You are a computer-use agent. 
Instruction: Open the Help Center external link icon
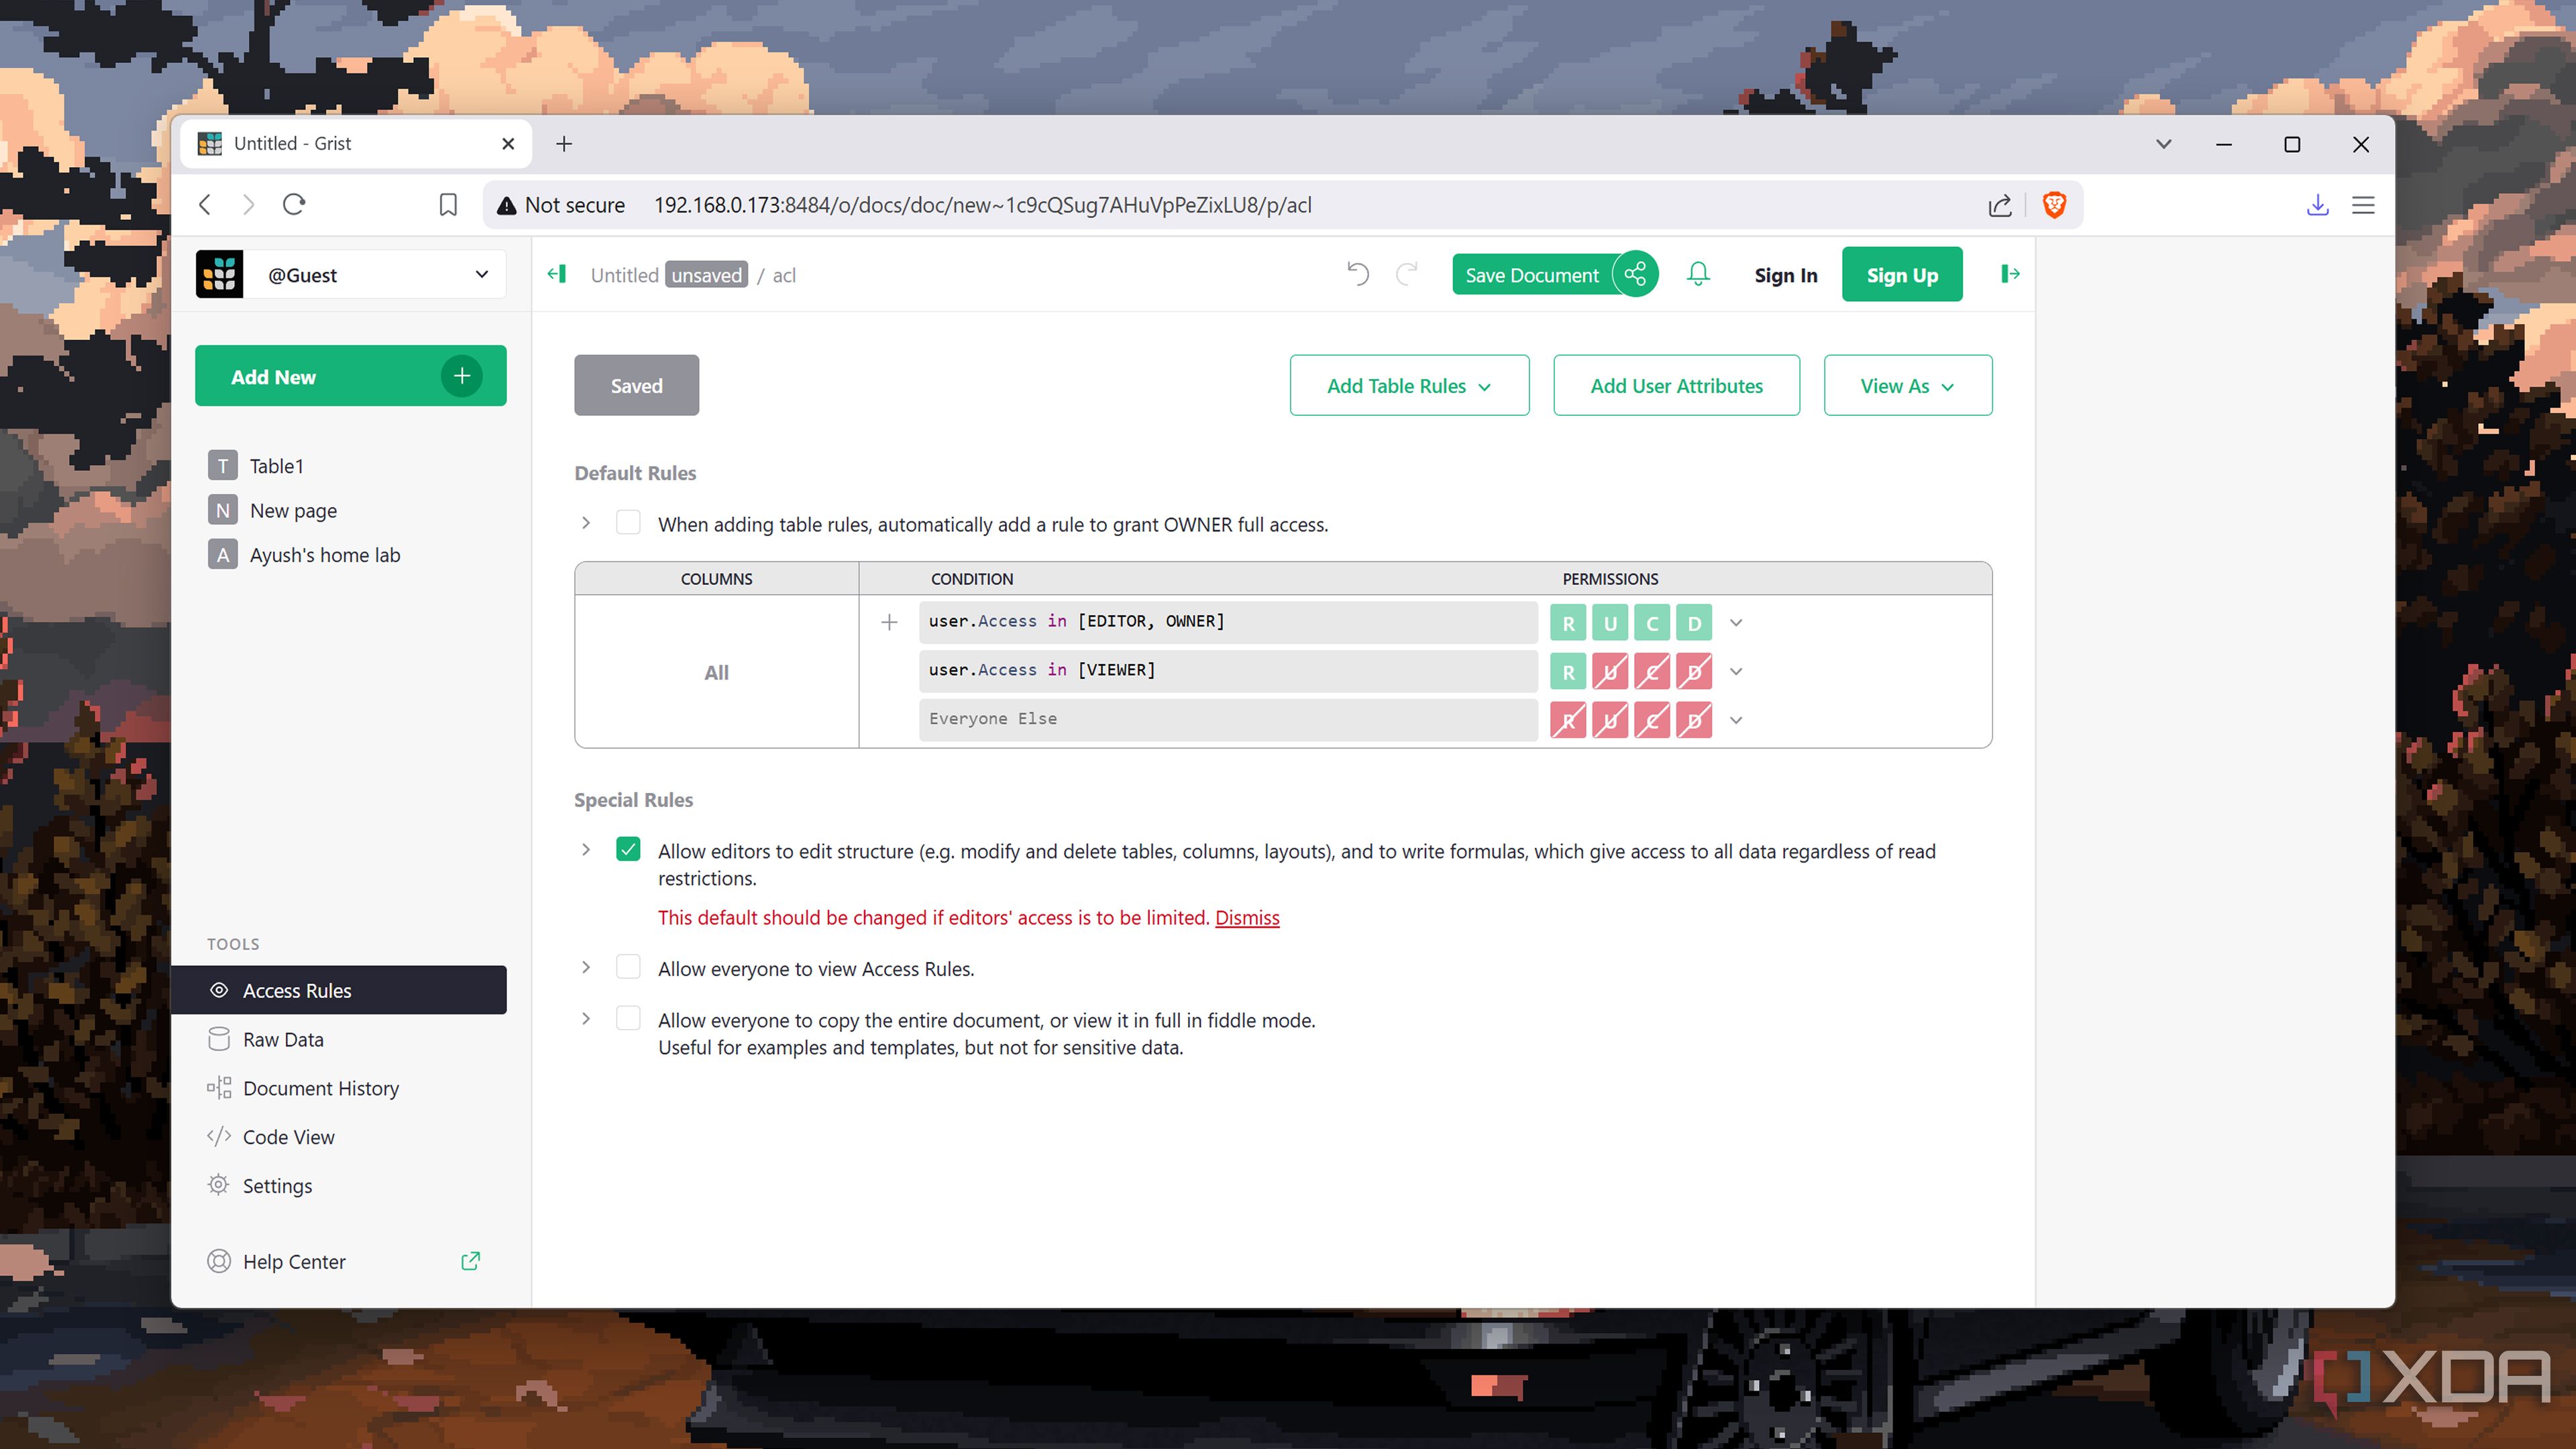(x=470, y=1261)
